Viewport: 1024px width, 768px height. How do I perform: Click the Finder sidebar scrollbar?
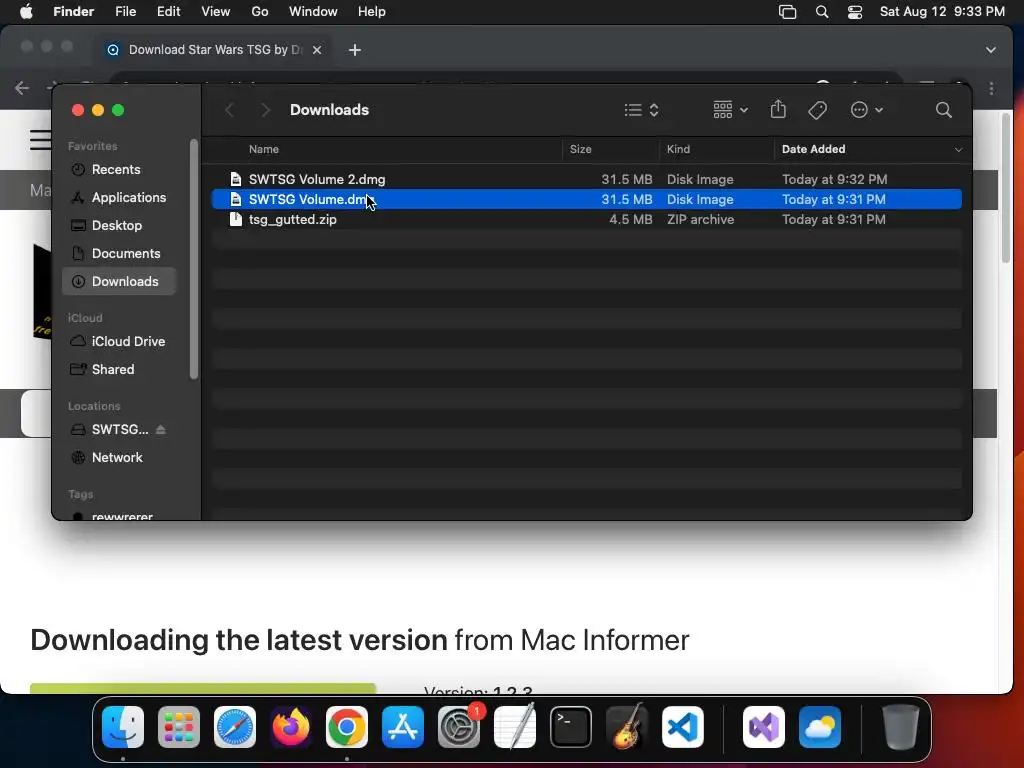(193, 259)
